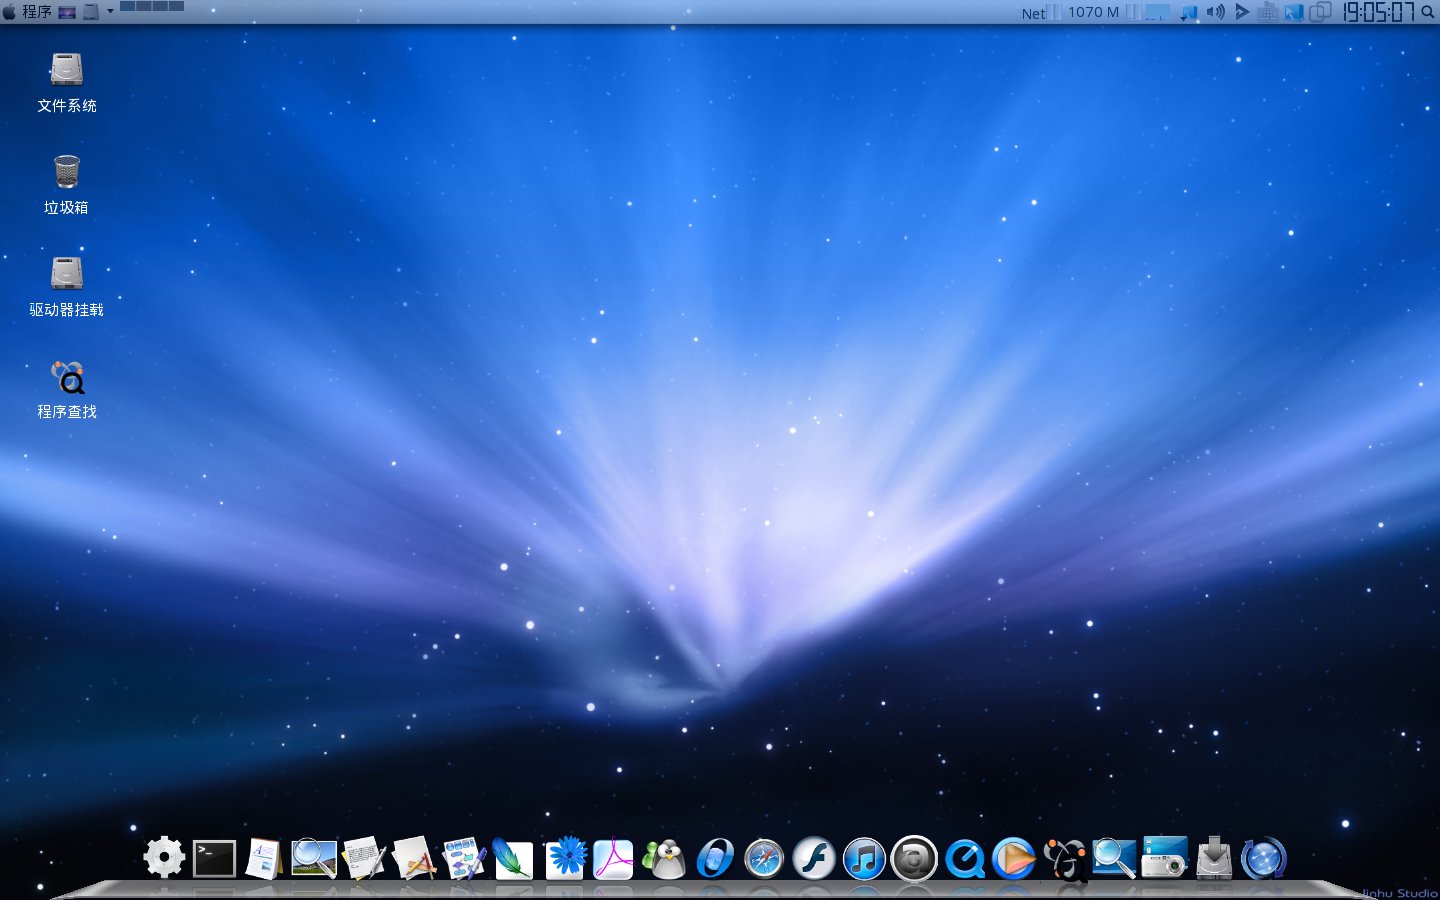Viewport: 1440px width, 900px height.
Task: Open the volume speaker control
Action: click(x=1215, y=12)
